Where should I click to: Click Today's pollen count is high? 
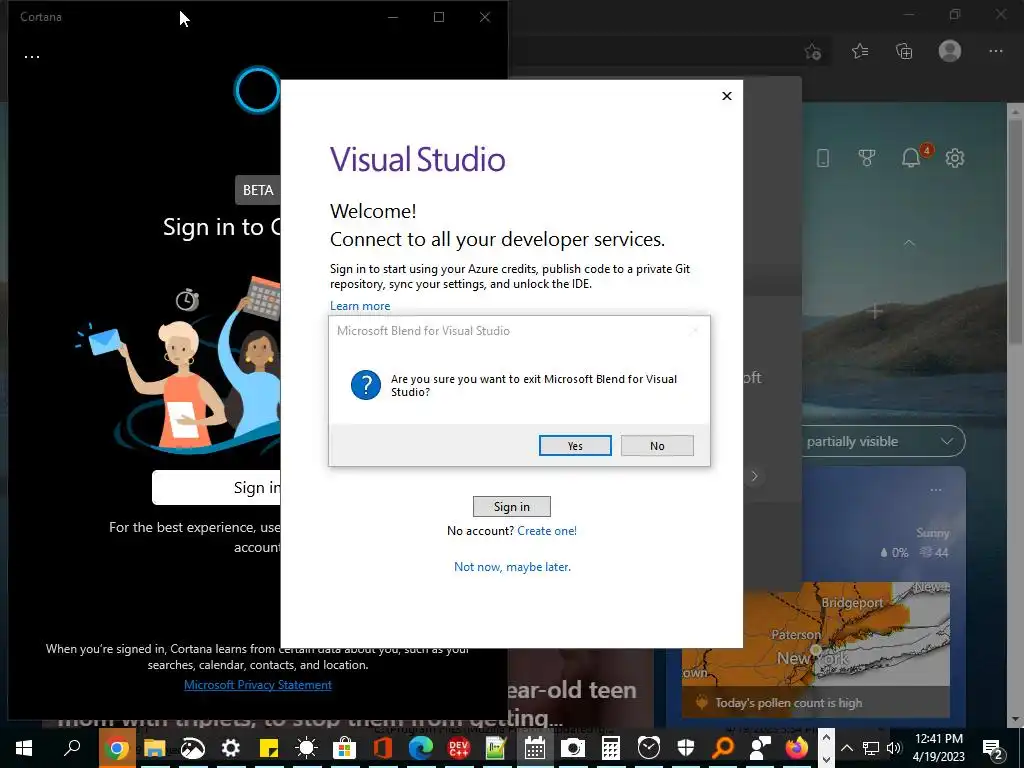pos(788,703)
